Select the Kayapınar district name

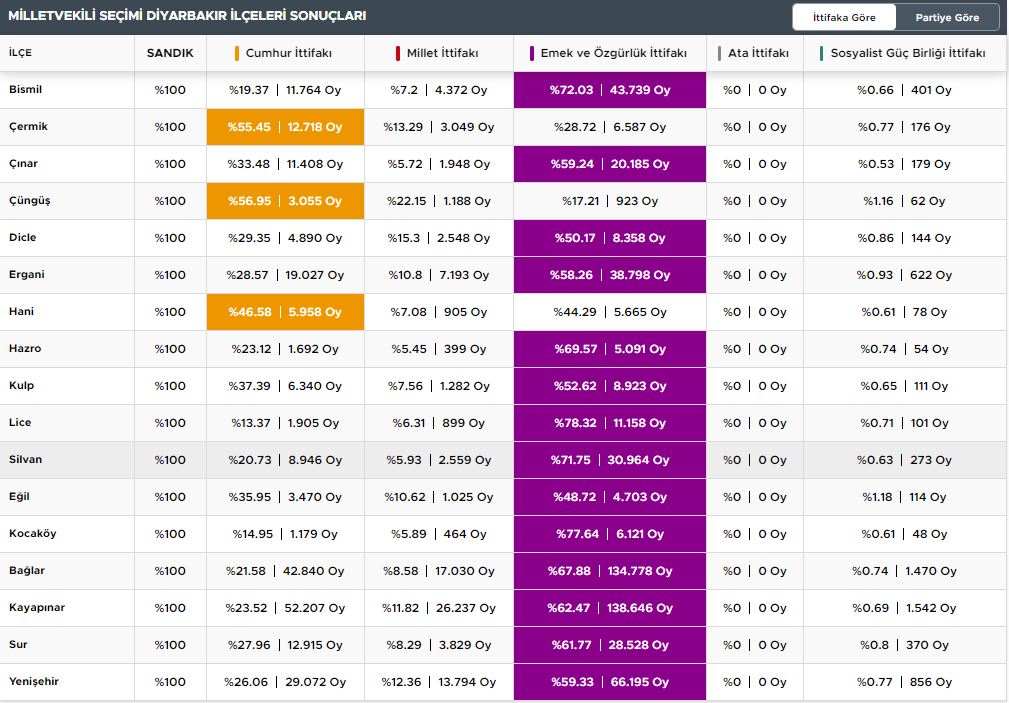[37, 608]
